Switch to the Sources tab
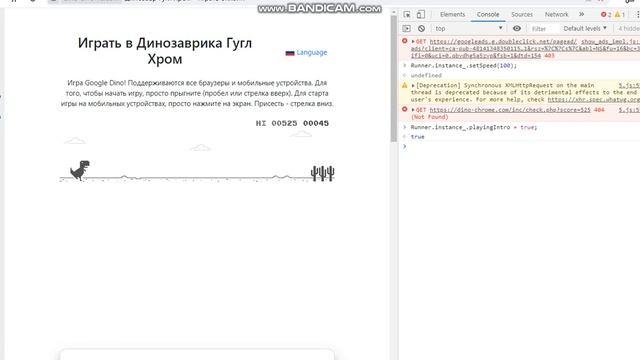Viewport: 640px width, 360px height. coord(522,14)
